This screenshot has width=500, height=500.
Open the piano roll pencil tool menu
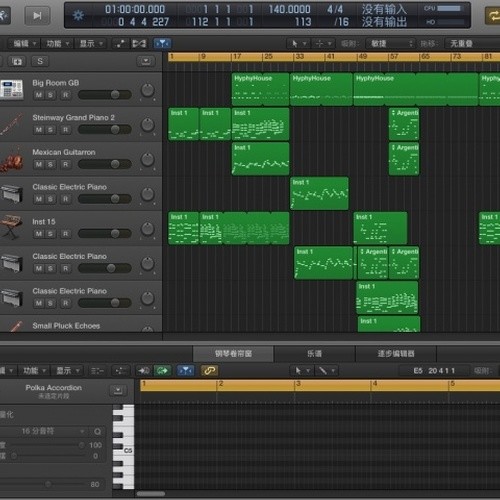click(x=327, y=371)
